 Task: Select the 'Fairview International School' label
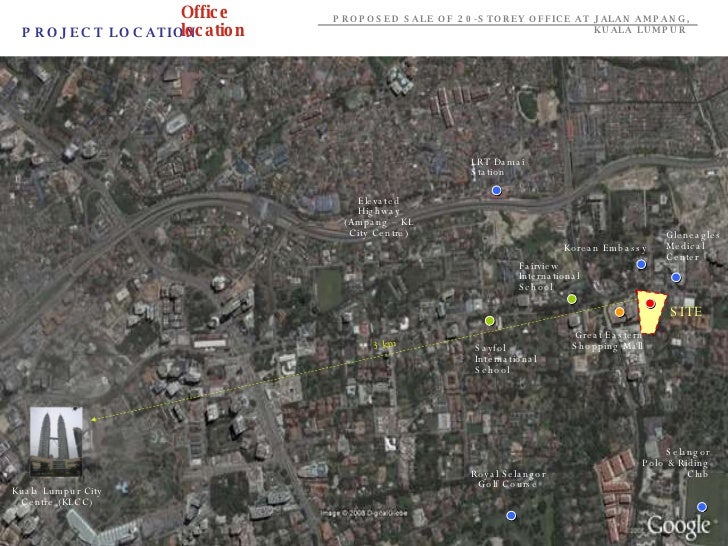549,276
